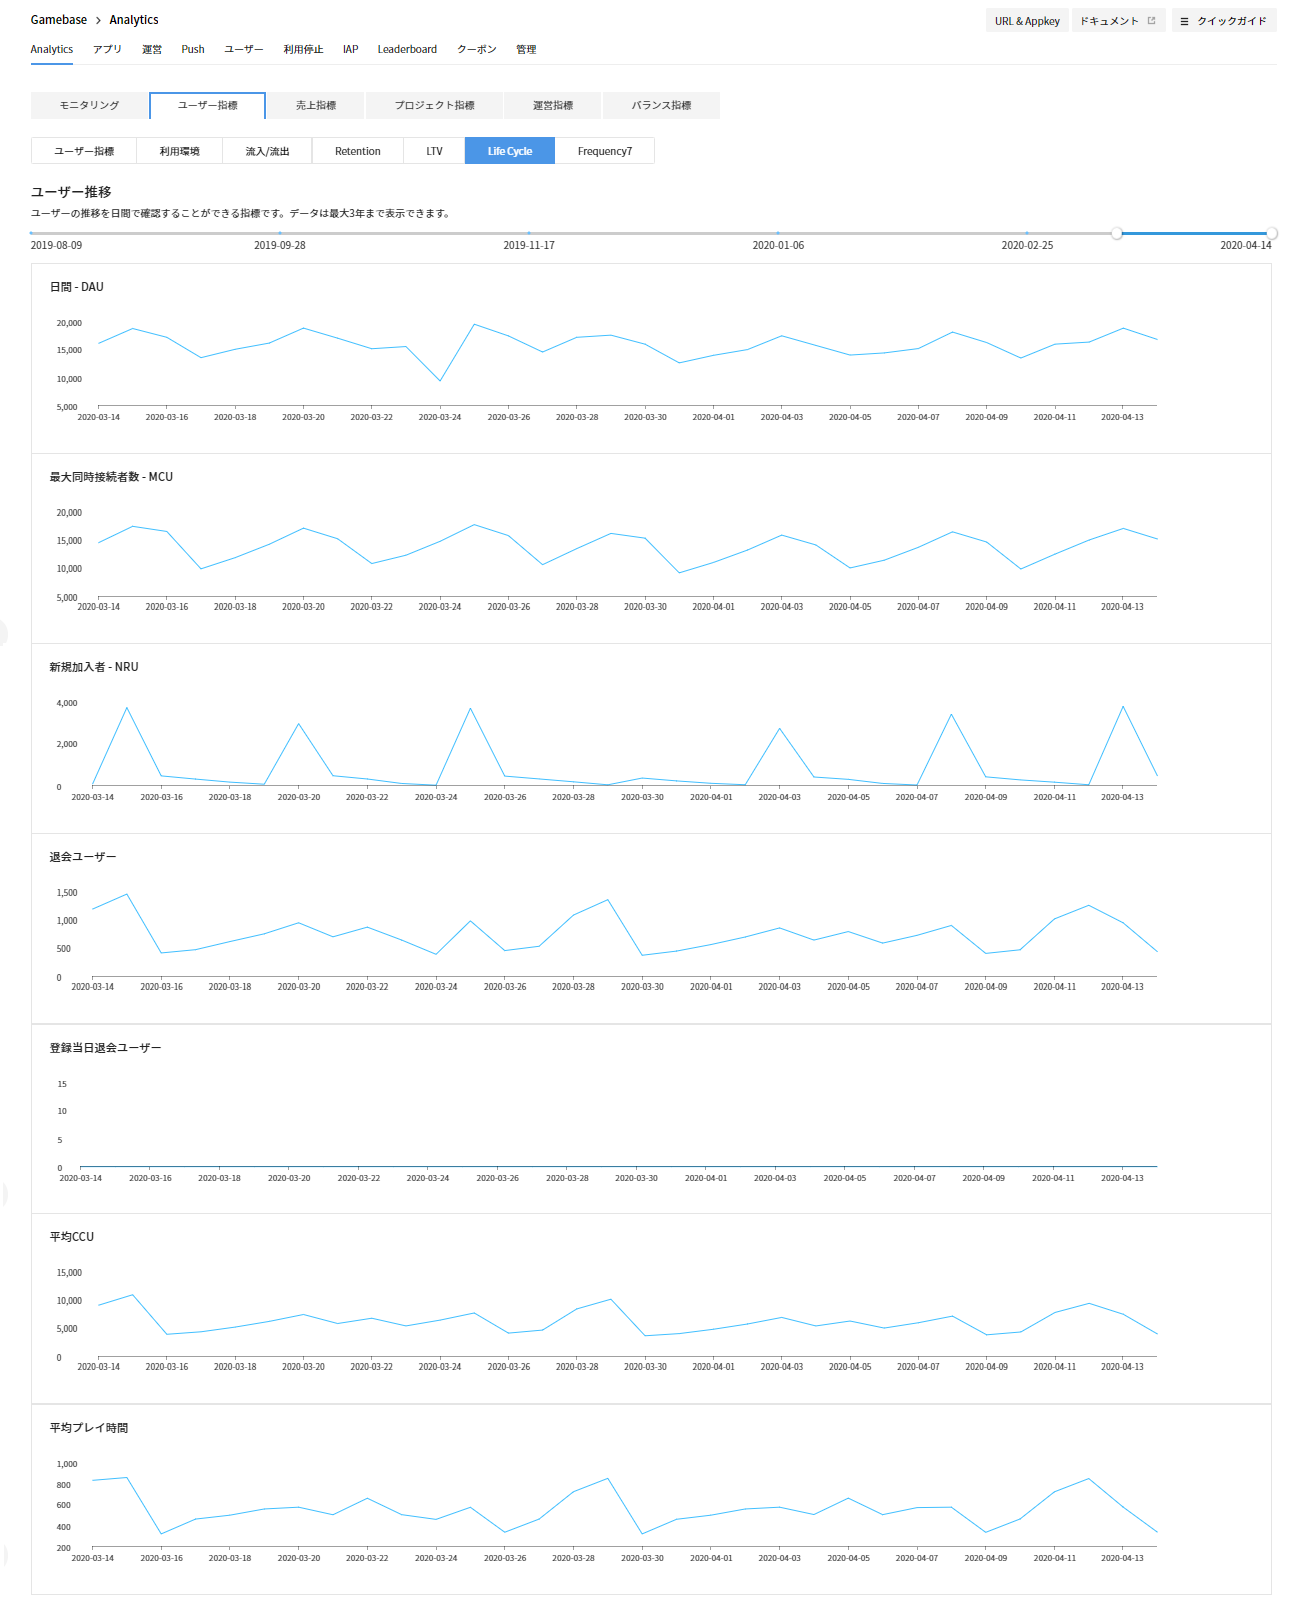Click slider track near 2019-11-17
The width and height of the screenshot is (1308, 1601).
[529, 233]
